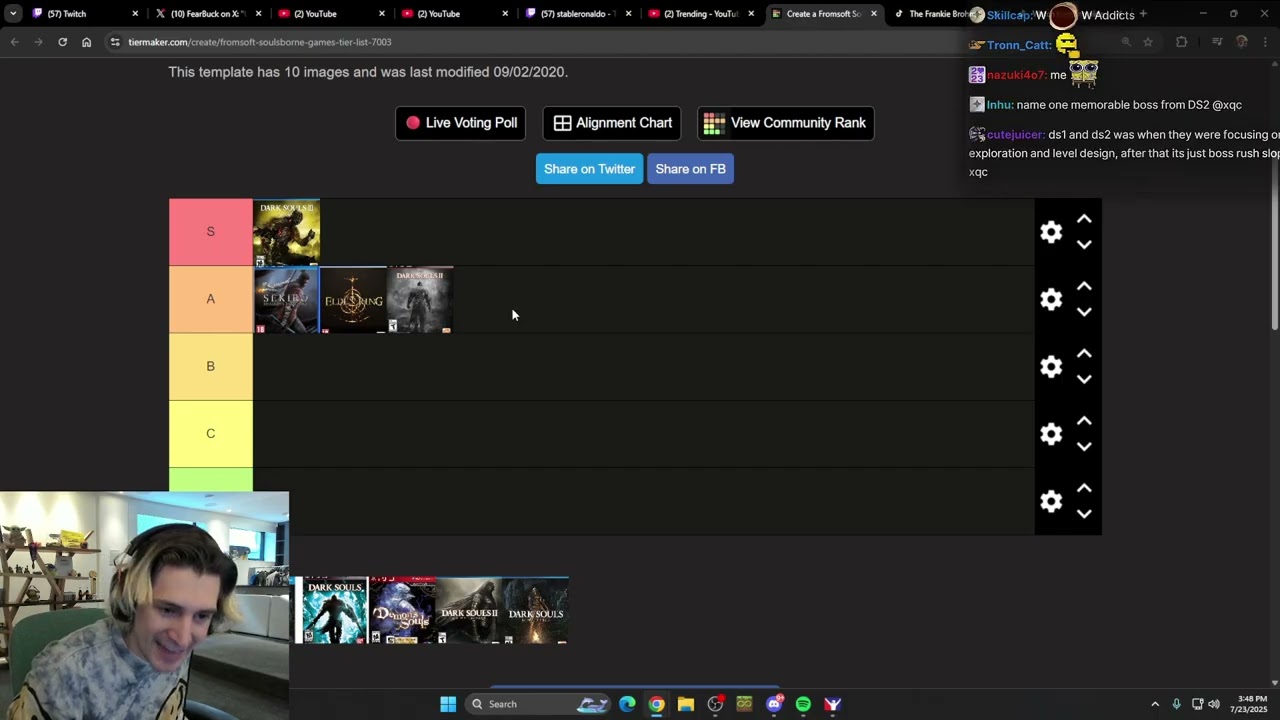Click the tiermaker.com address bar URL
Image resolution: width=1280 pixels, height=720 pixels.
(260, 42)
